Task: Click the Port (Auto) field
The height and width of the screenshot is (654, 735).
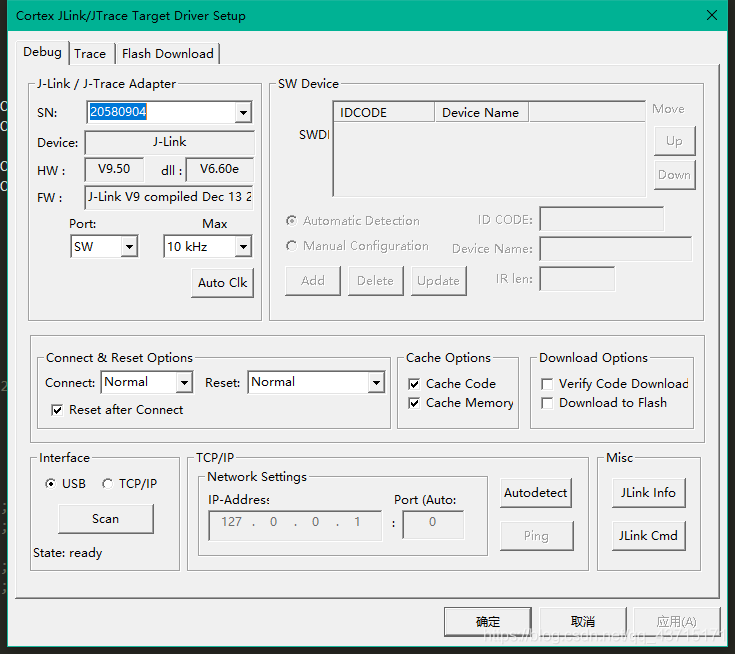Action: coord(433,525)
